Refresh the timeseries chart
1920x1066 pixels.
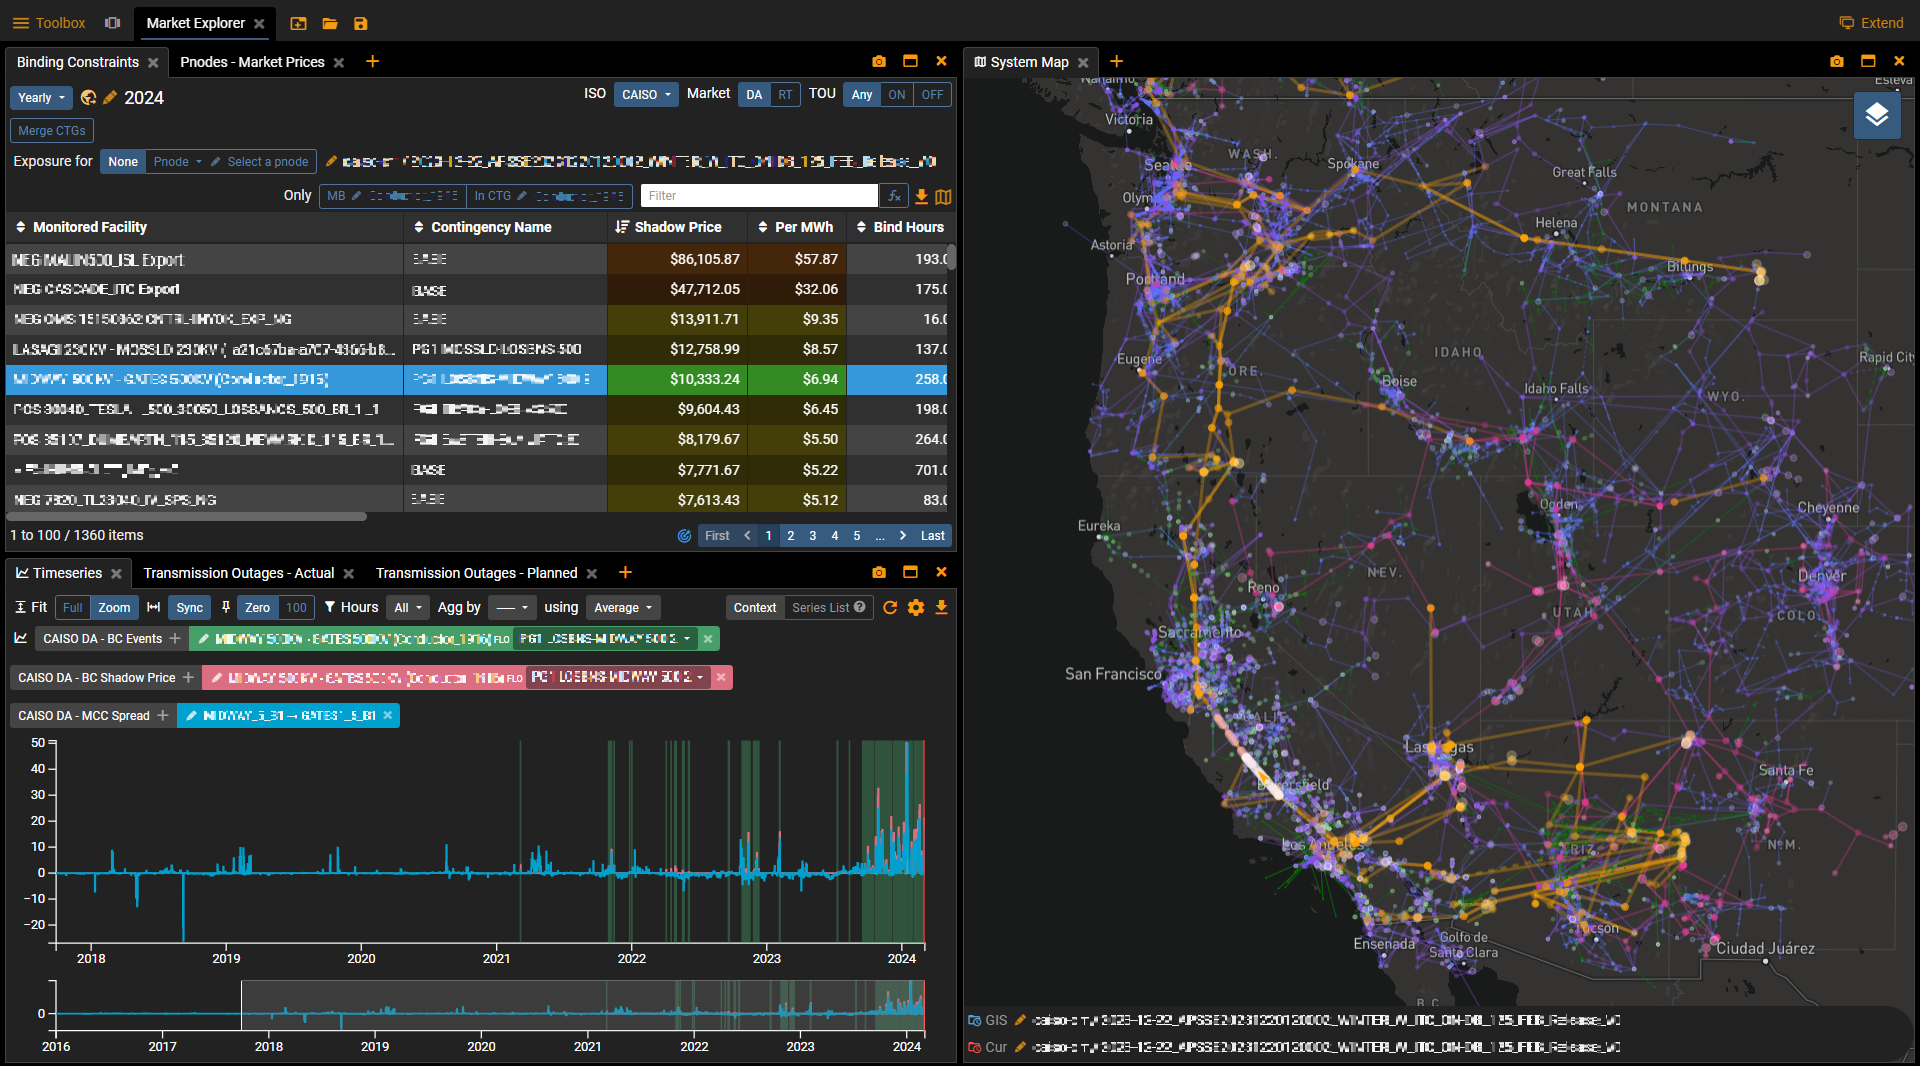(x=890, y=607)
